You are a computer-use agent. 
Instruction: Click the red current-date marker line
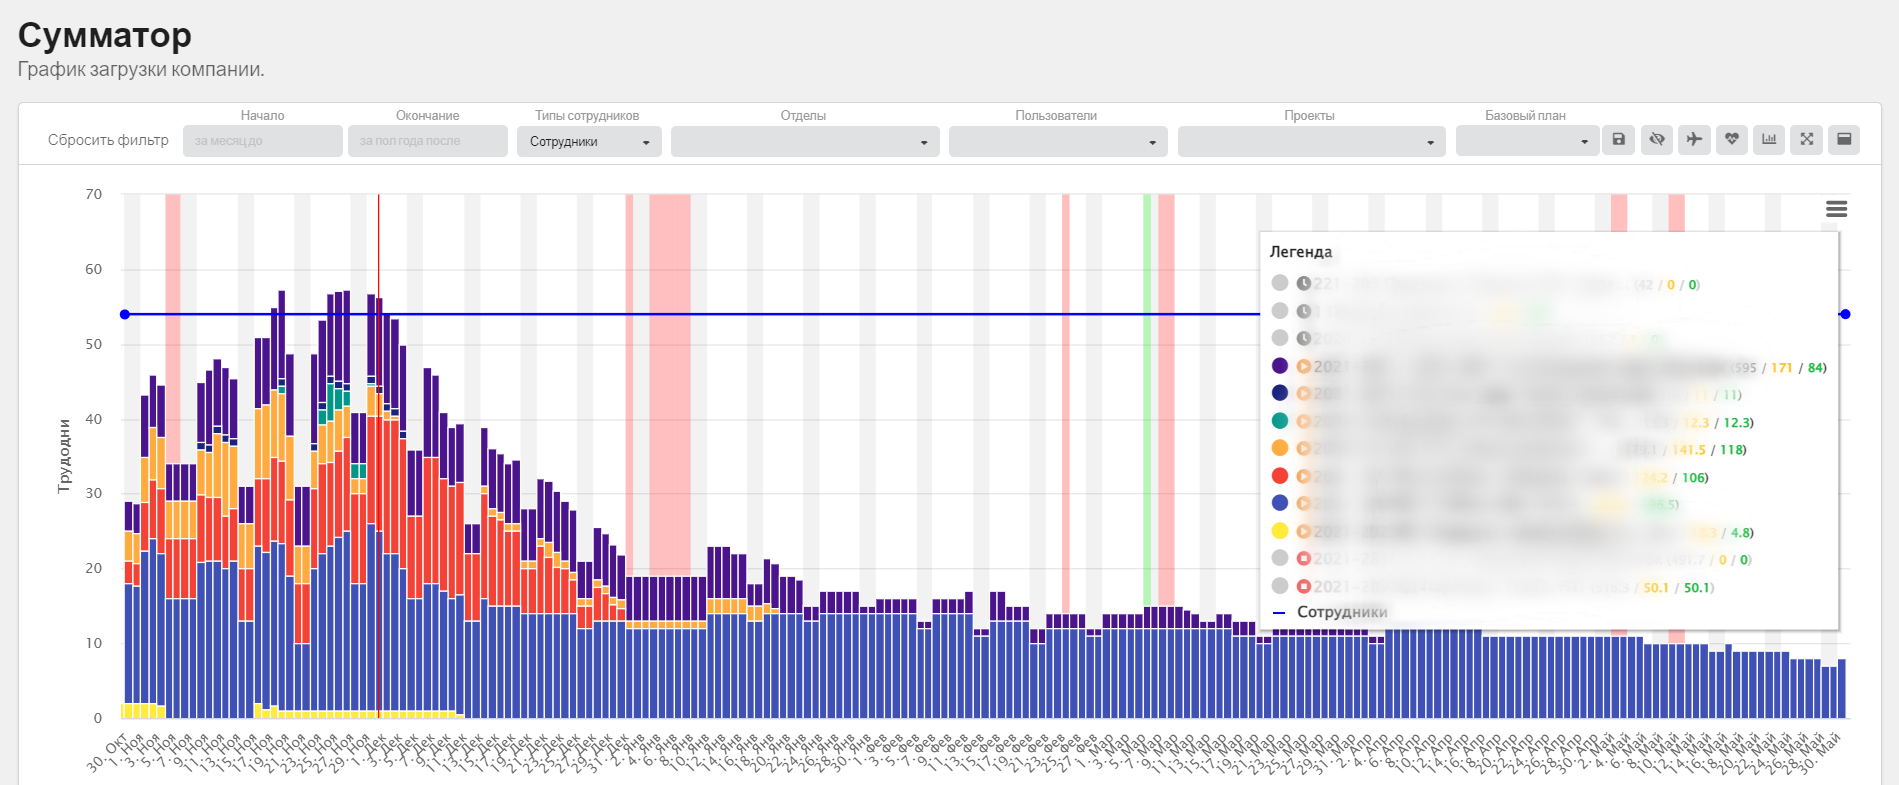378,456
